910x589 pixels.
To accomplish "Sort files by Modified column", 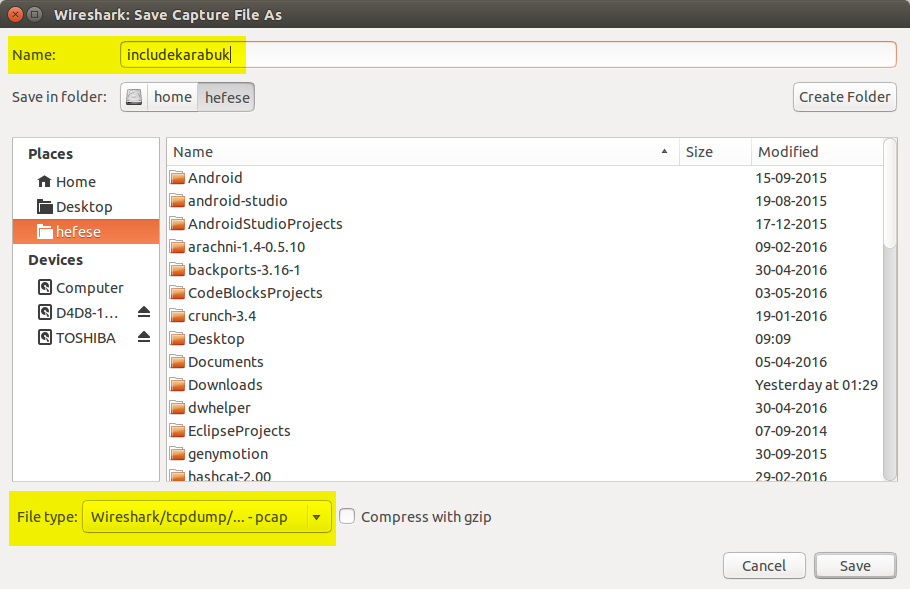I will coord(817,152).
